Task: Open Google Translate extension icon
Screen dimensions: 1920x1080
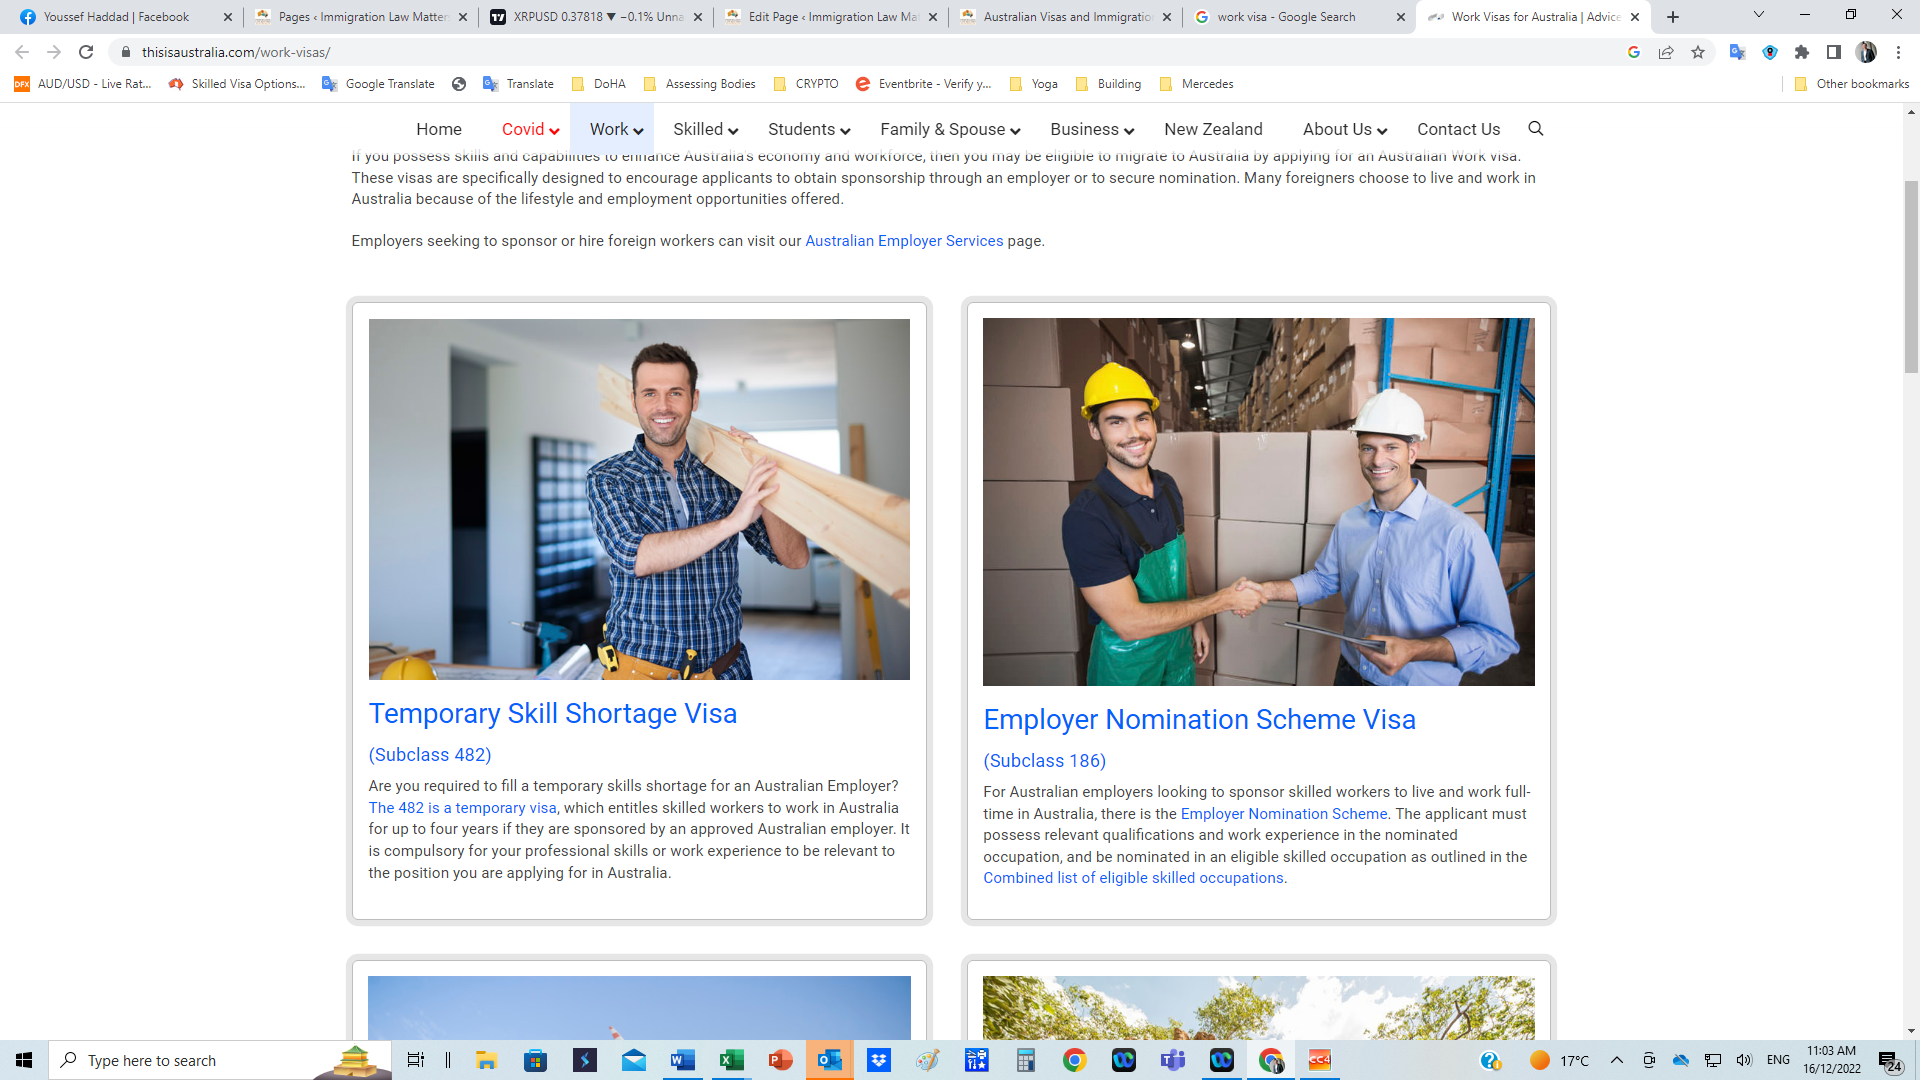Action: 1737,52
